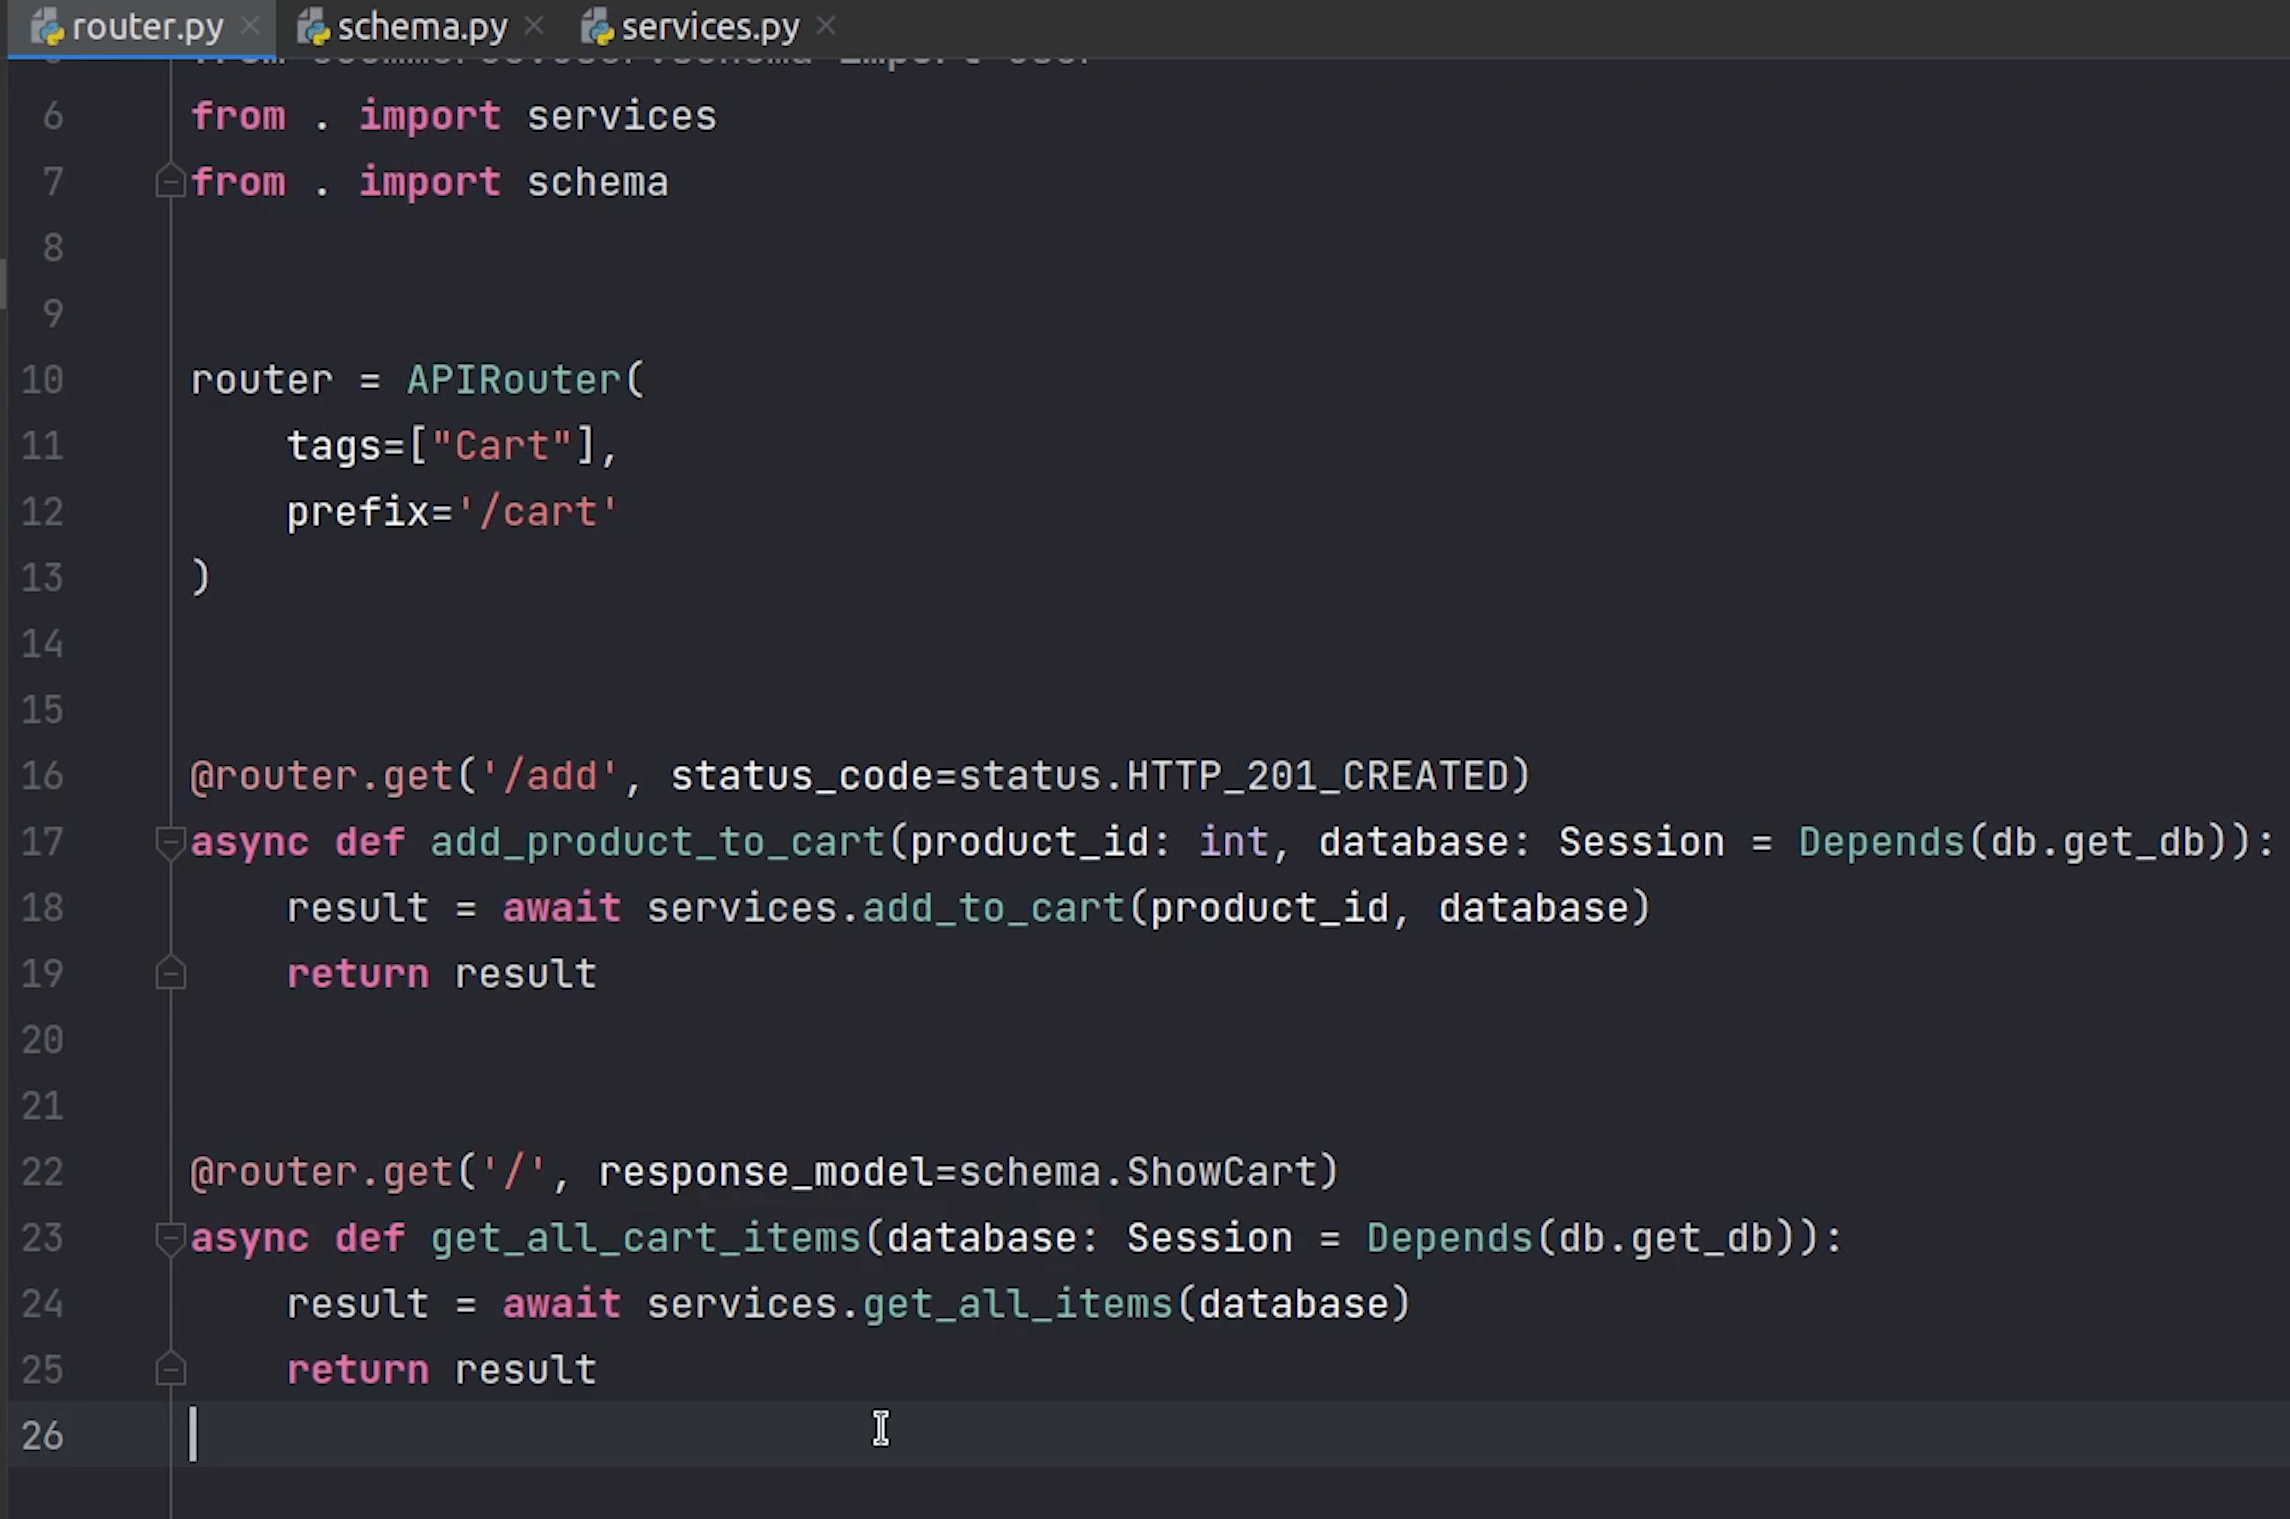Image resolution: width=2290 pixels, height=1519 pixels.
Task: Click the add_to_cart method call on line 18
Action: pos(993,908)
